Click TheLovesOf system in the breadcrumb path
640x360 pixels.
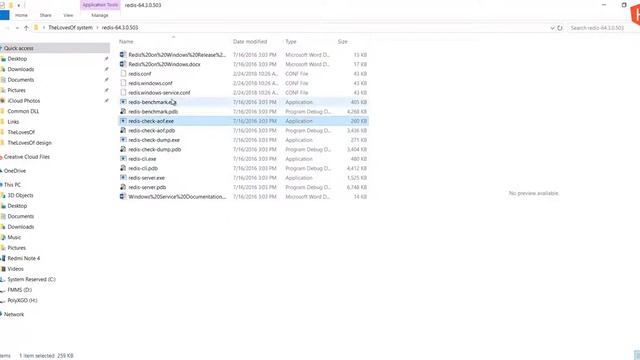70,28
